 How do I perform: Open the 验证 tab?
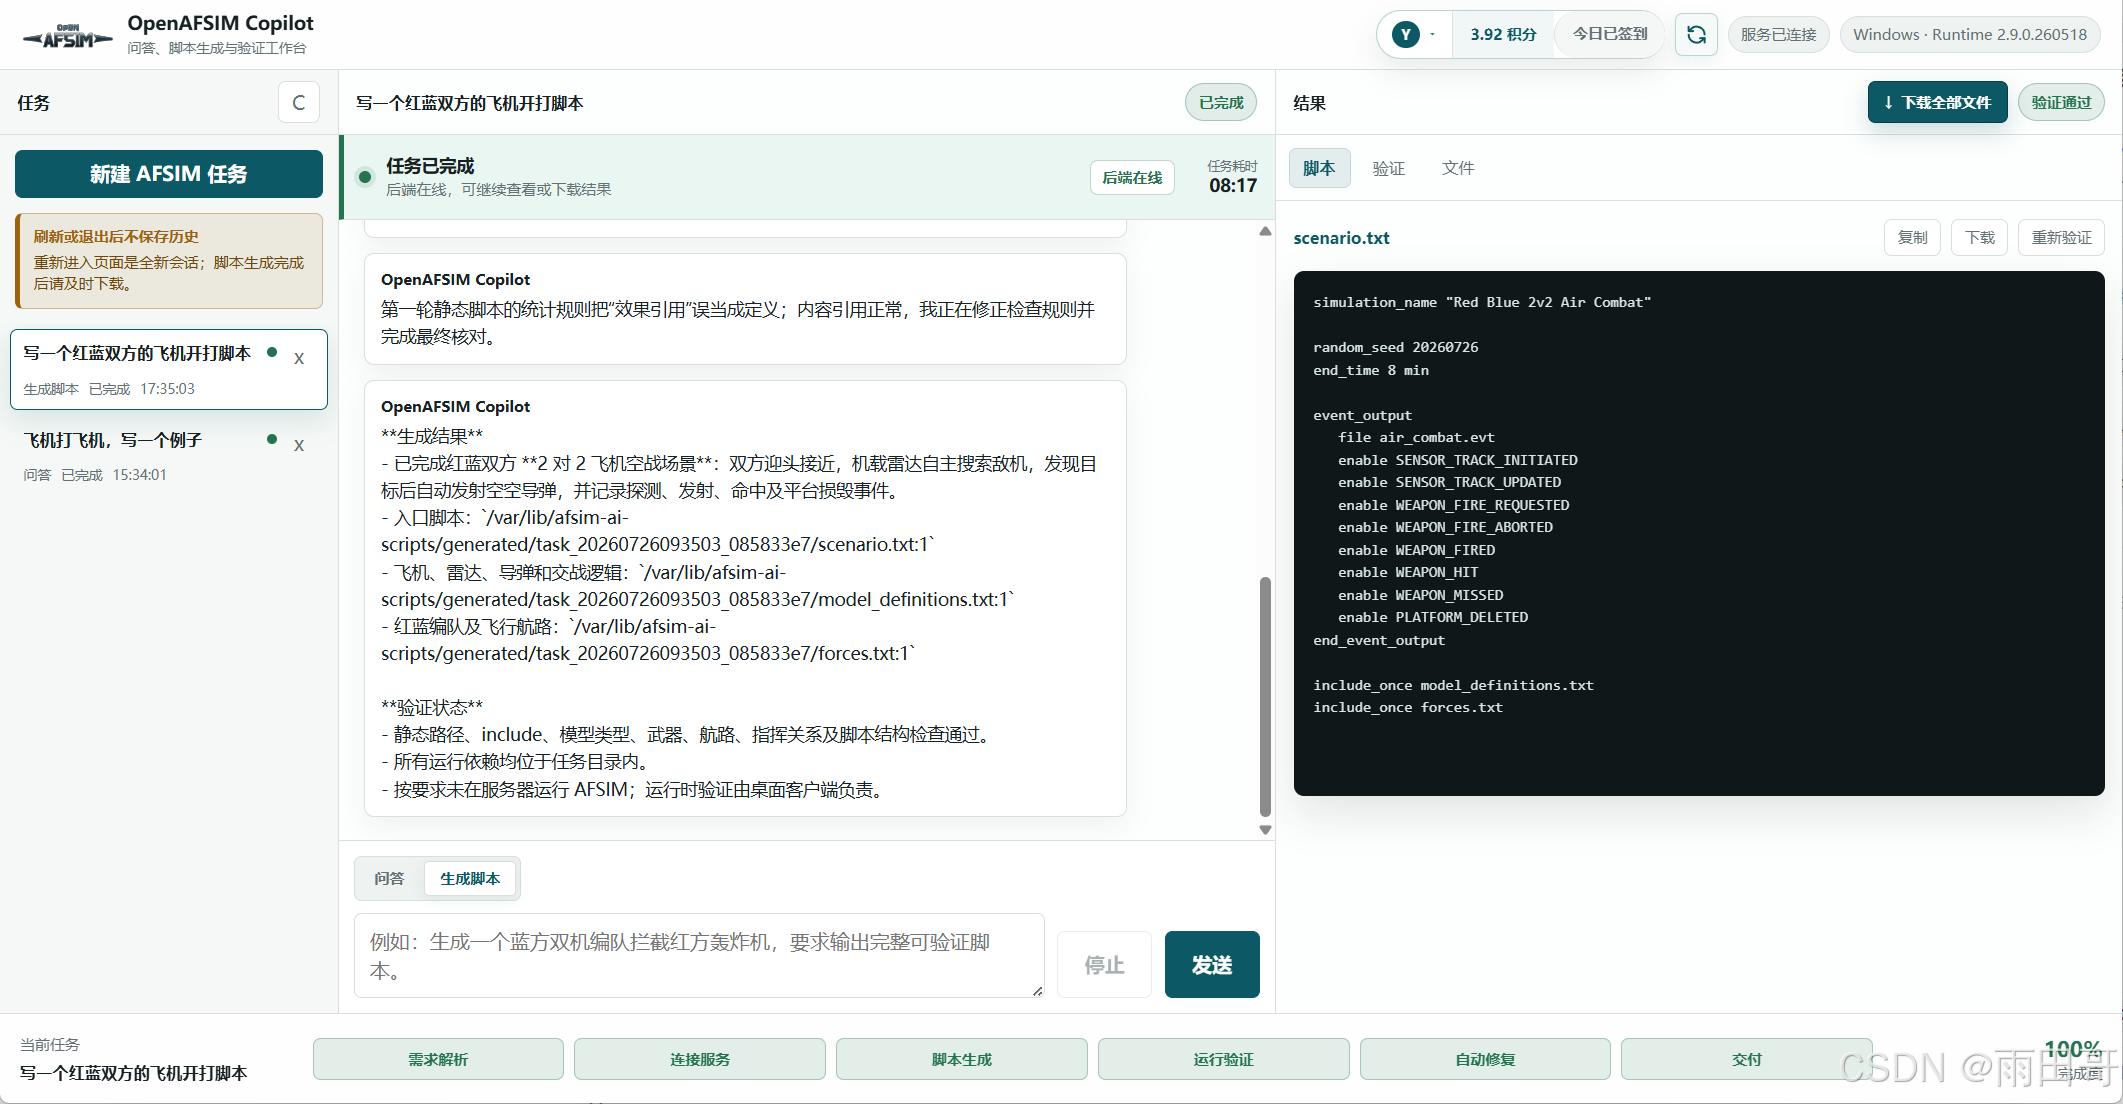(x=1388, y=168)
